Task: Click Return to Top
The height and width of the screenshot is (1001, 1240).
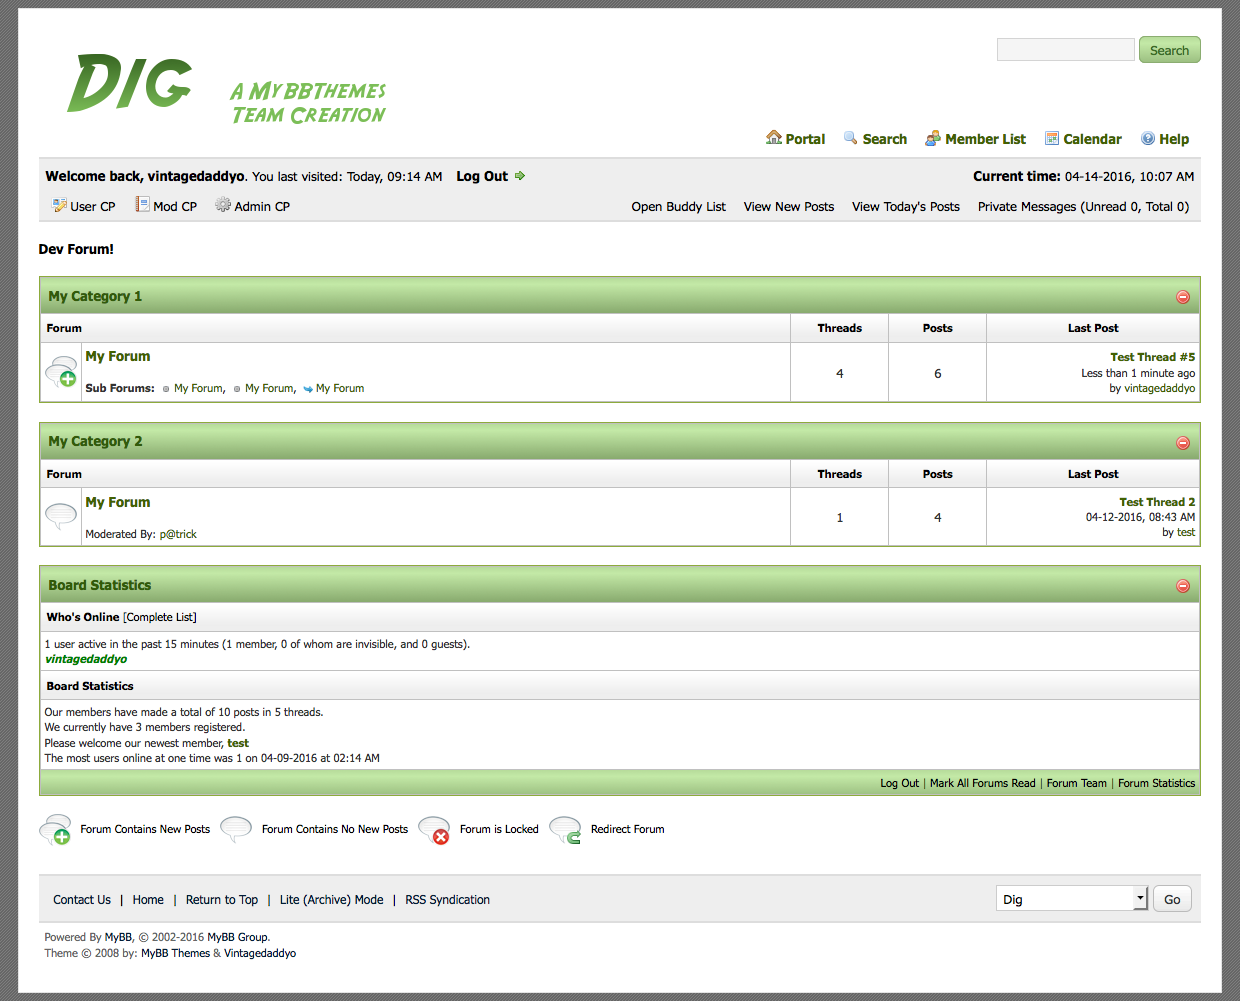Action: click(222, 900)
